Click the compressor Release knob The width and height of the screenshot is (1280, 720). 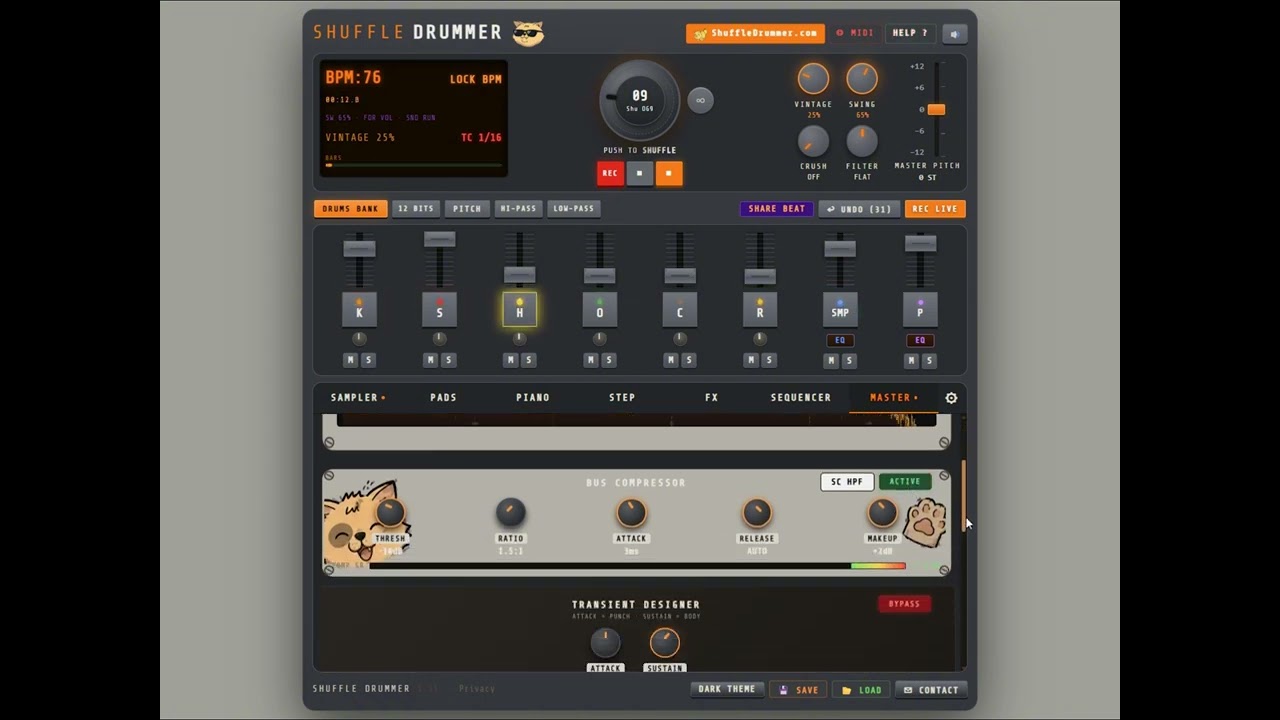click(x=757, y=513)
